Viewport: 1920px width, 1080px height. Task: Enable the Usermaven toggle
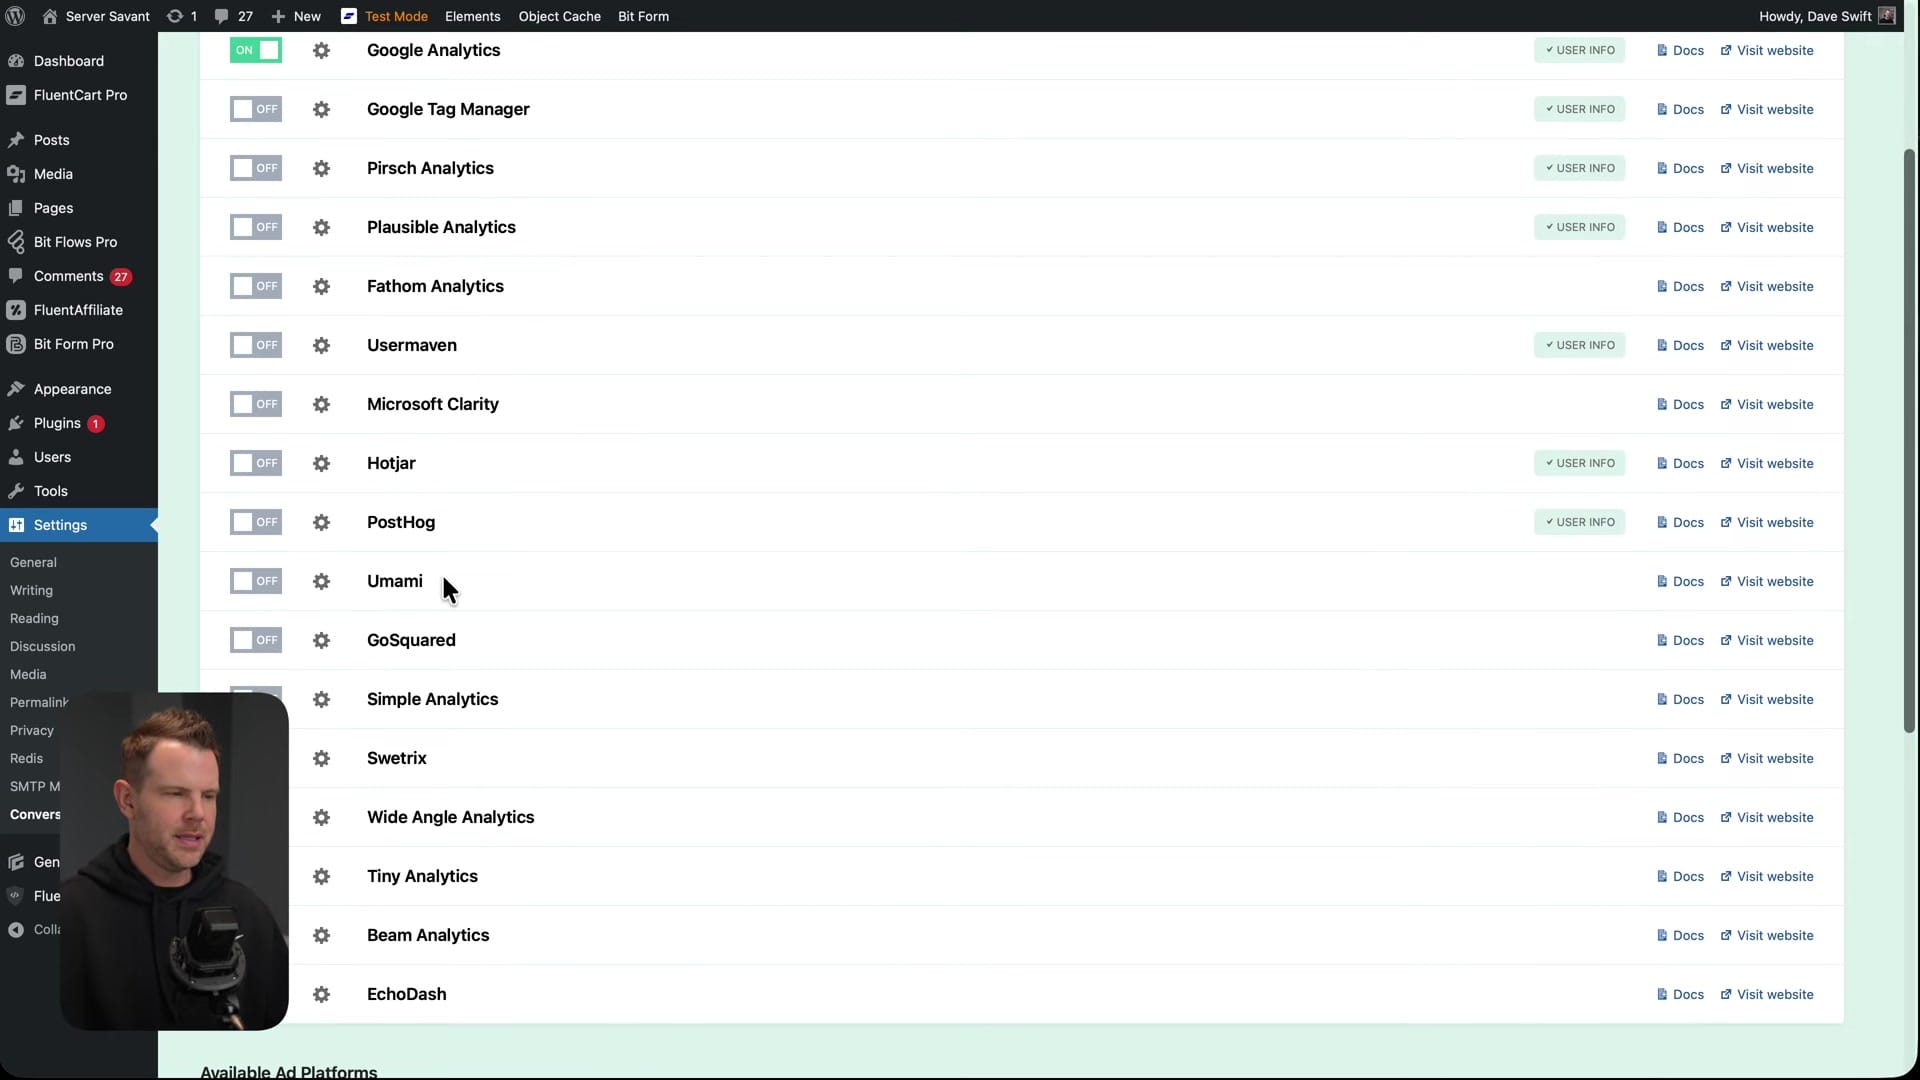point(256,345)
